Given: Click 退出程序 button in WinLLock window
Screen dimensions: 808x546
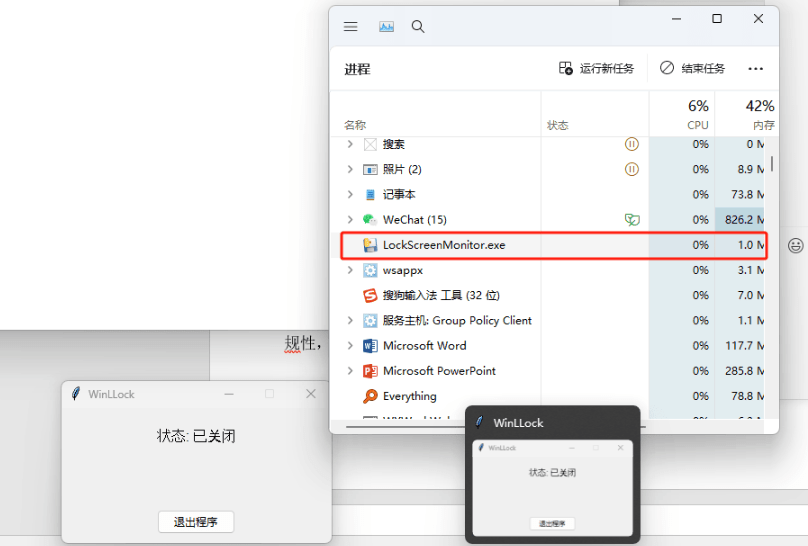Looking at the screenshot, I should tap(196, 522).
